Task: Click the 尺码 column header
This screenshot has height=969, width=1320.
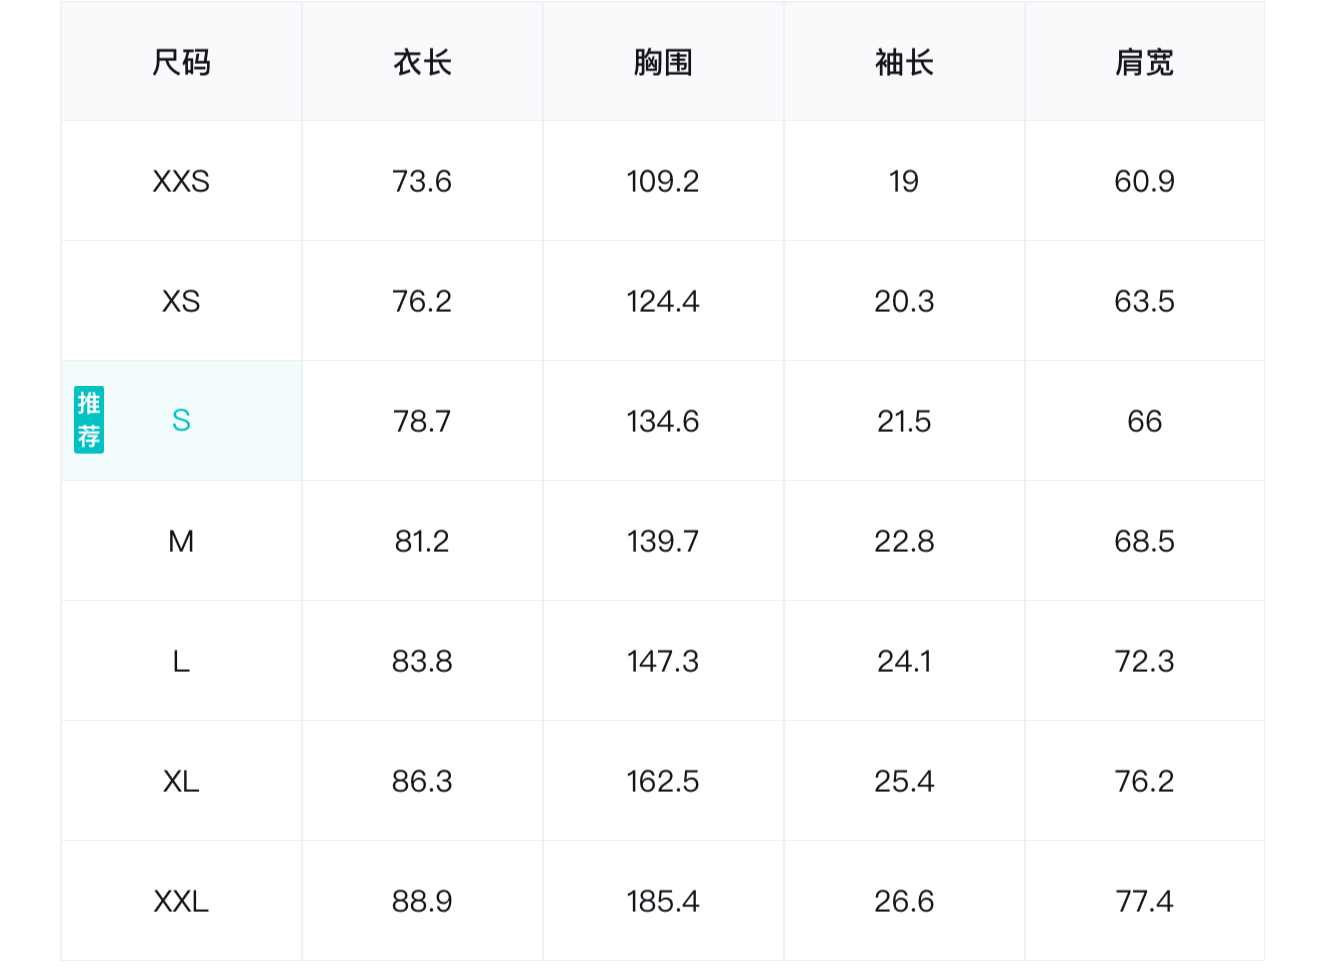Action: 181,63
